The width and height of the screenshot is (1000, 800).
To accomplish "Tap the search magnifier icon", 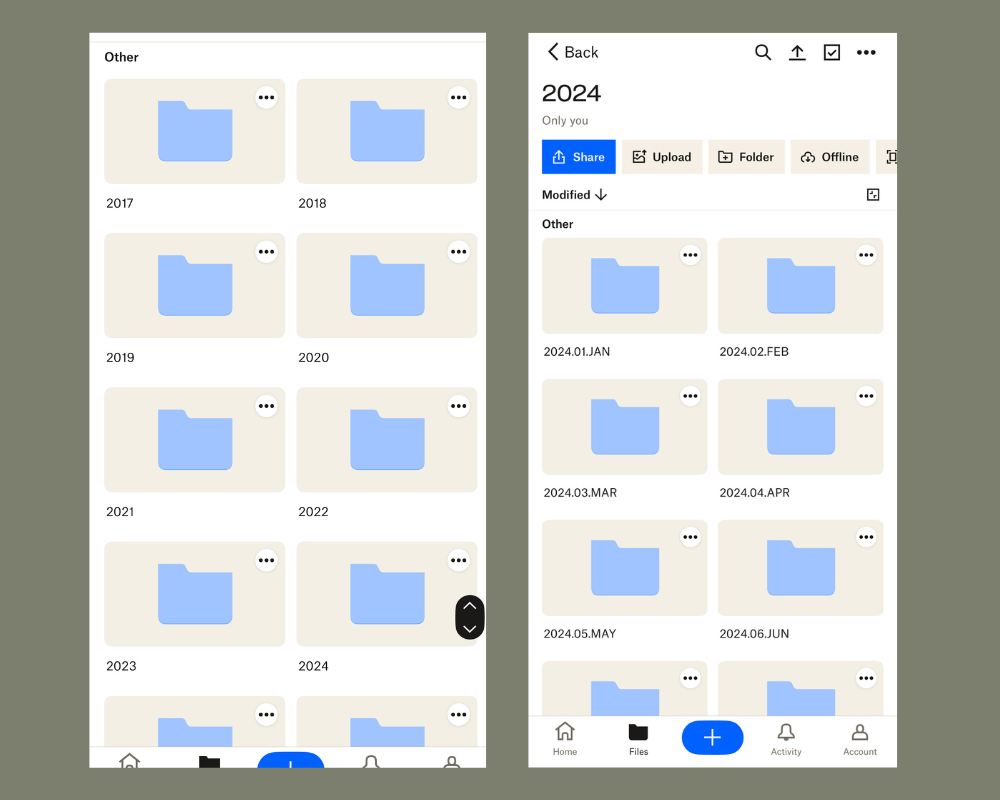I will pos(763,53).
